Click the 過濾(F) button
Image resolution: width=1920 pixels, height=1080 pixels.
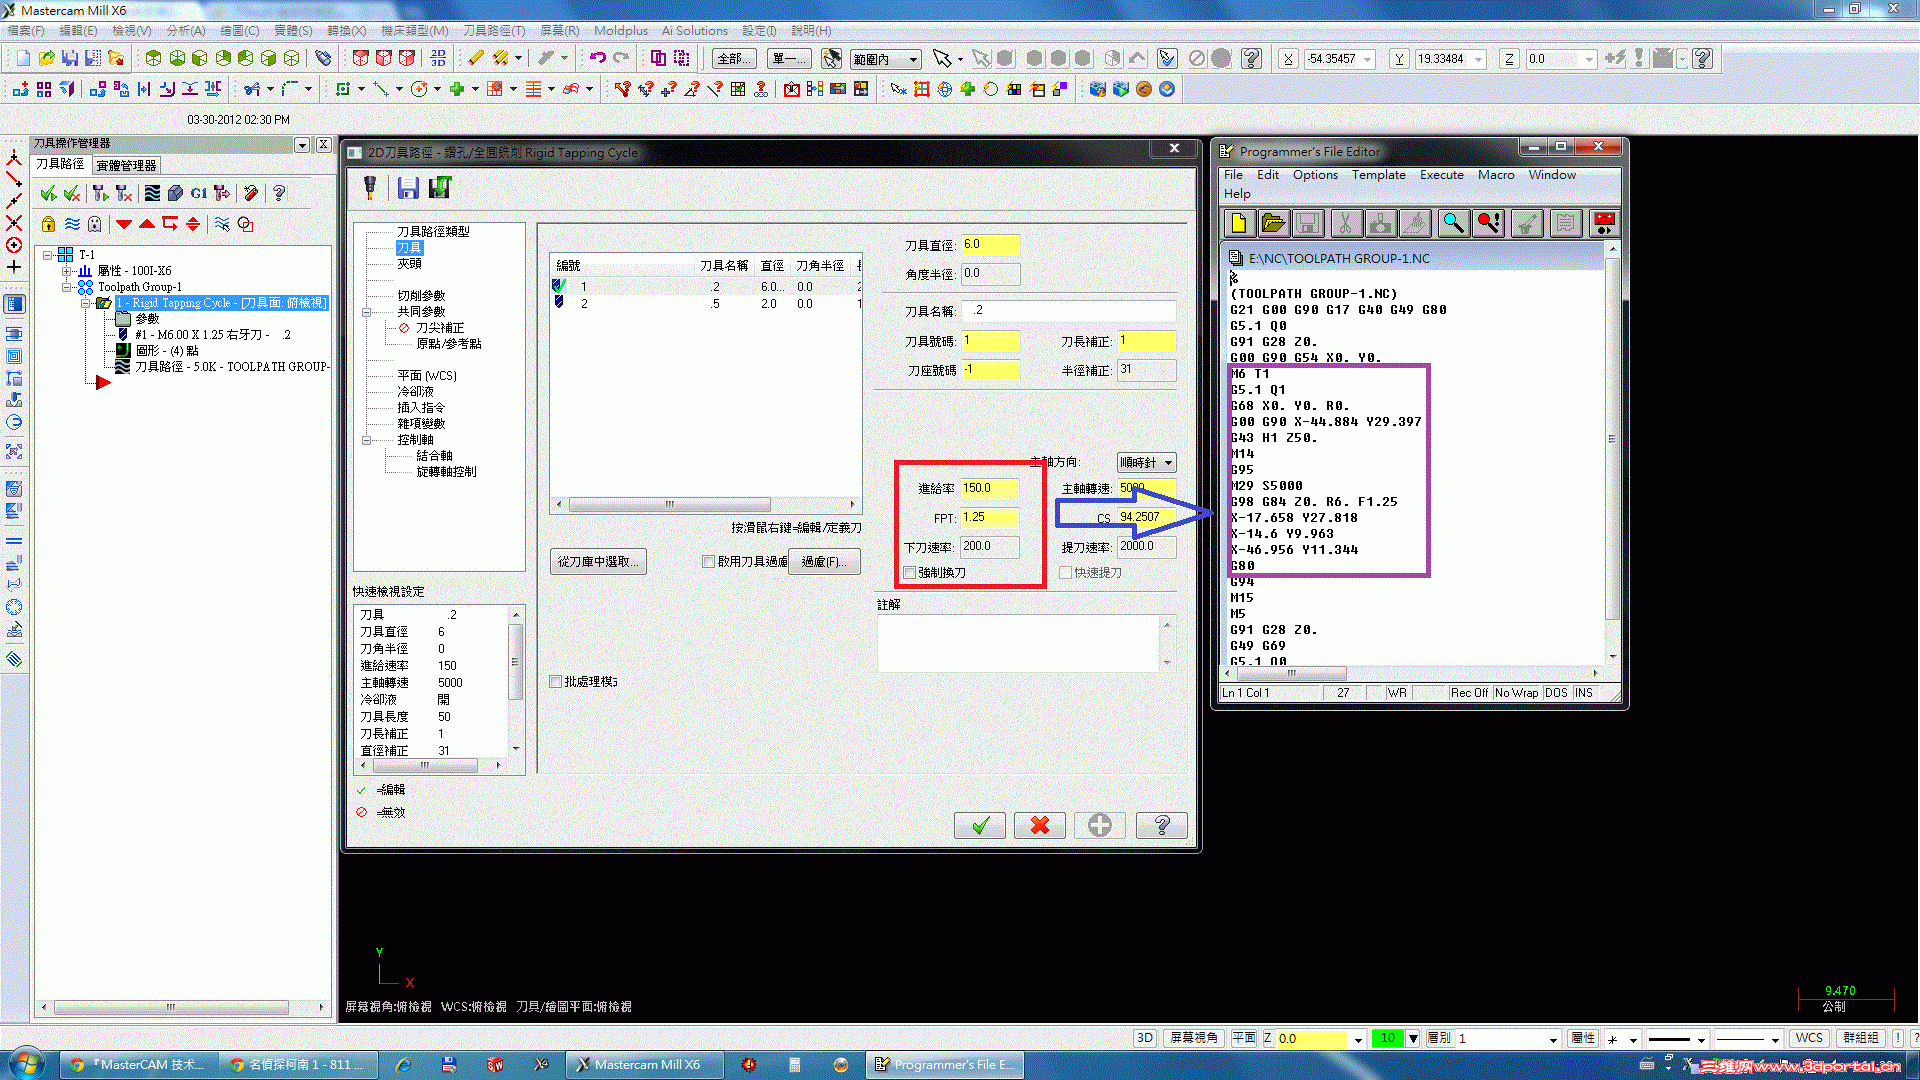point(825,562)
